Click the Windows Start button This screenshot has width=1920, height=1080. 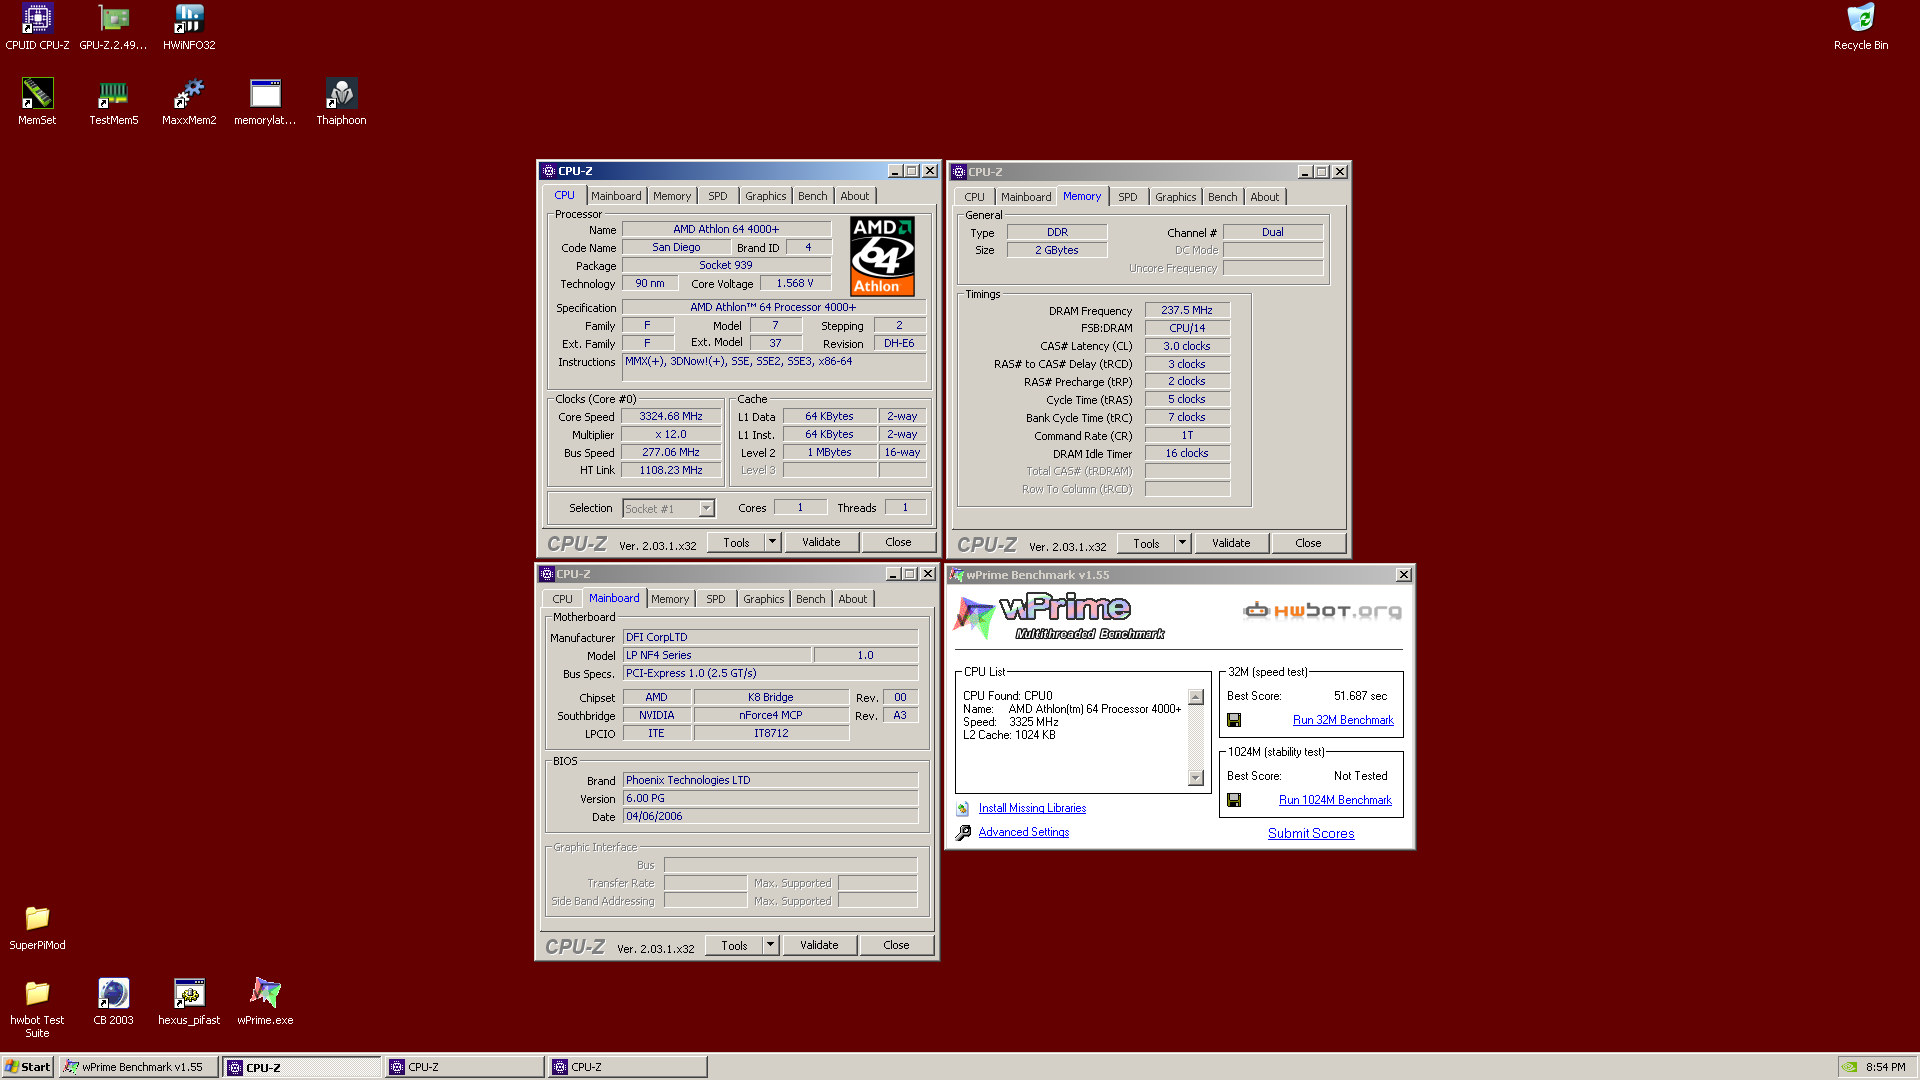click(x=28, y=1067)
